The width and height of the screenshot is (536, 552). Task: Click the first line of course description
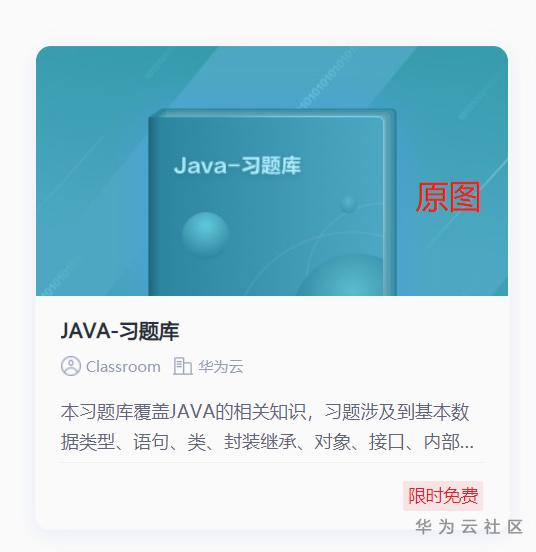point(265,412)
